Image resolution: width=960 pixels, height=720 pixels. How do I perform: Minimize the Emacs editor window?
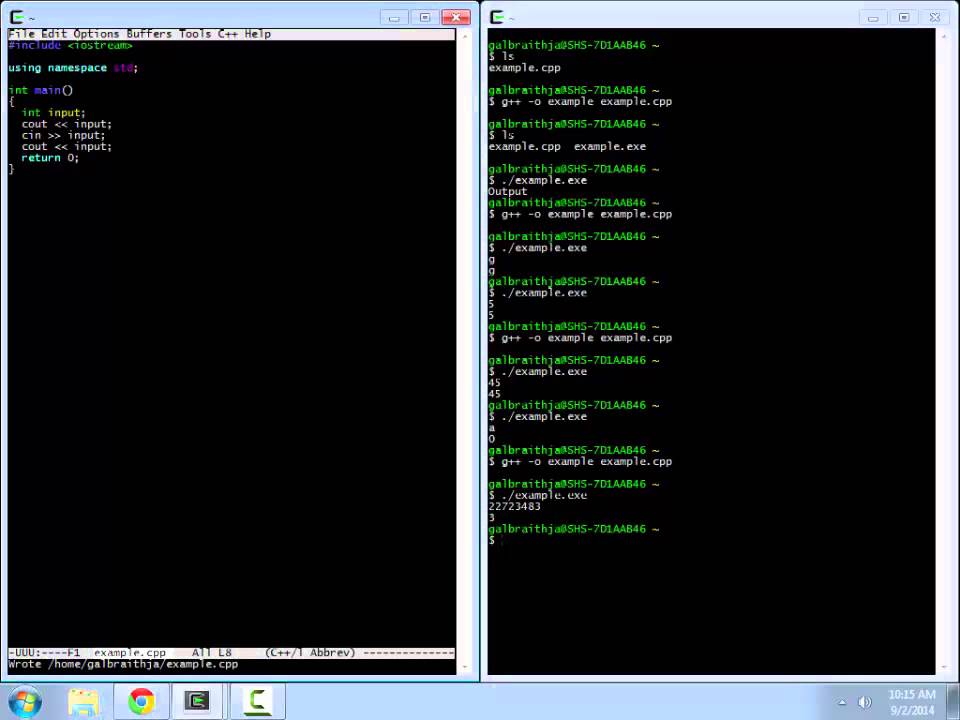394,17
